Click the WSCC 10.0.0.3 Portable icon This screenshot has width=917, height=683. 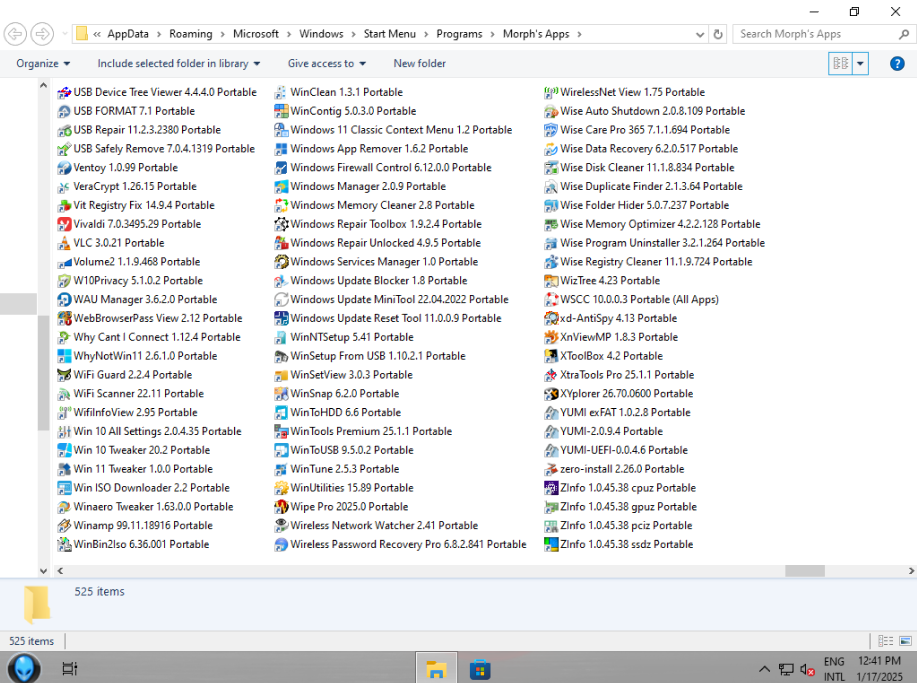pos(551,299)
